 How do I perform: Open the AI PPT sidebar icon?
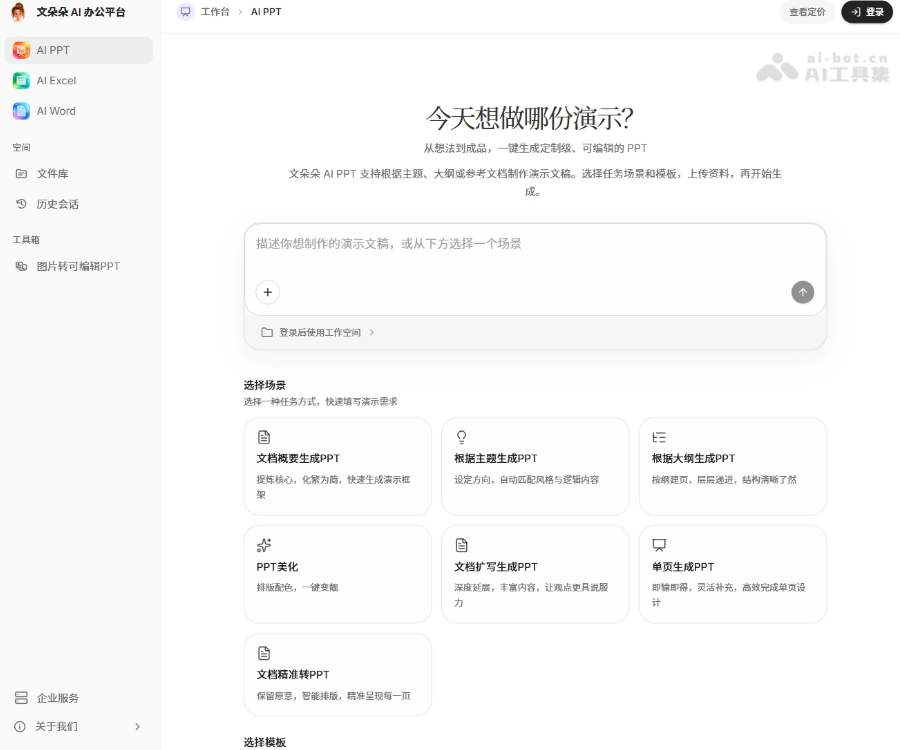click(x=21, y=50)
